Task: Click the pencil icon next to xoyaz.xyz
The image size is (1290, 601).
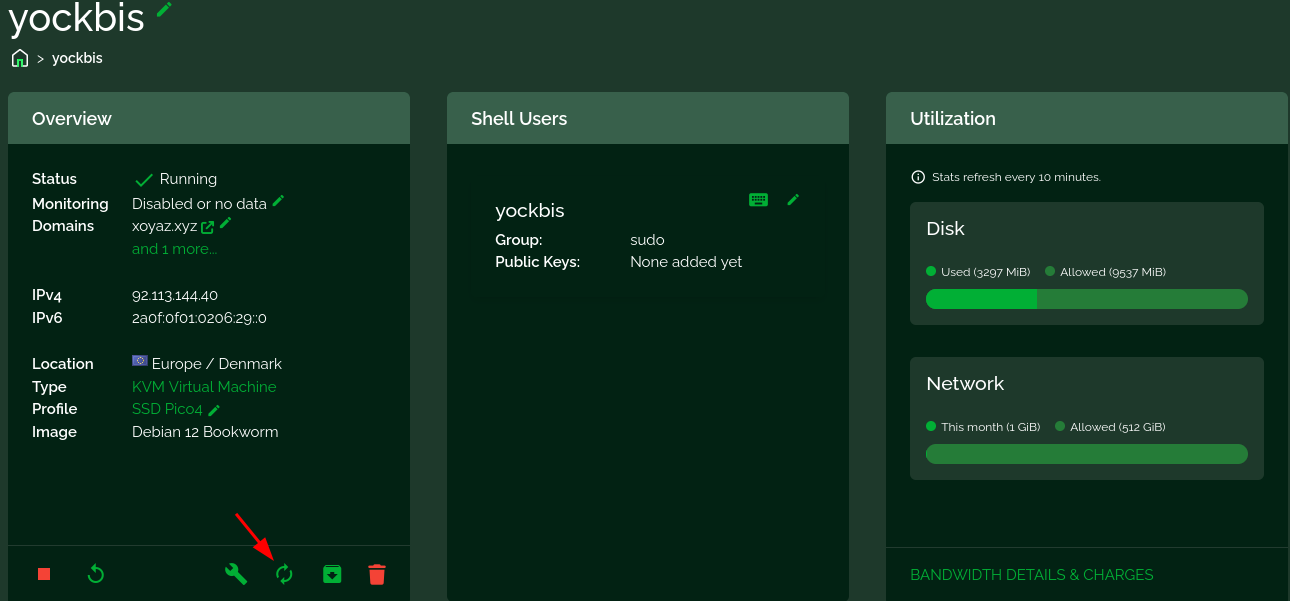Action: (226, 223)
